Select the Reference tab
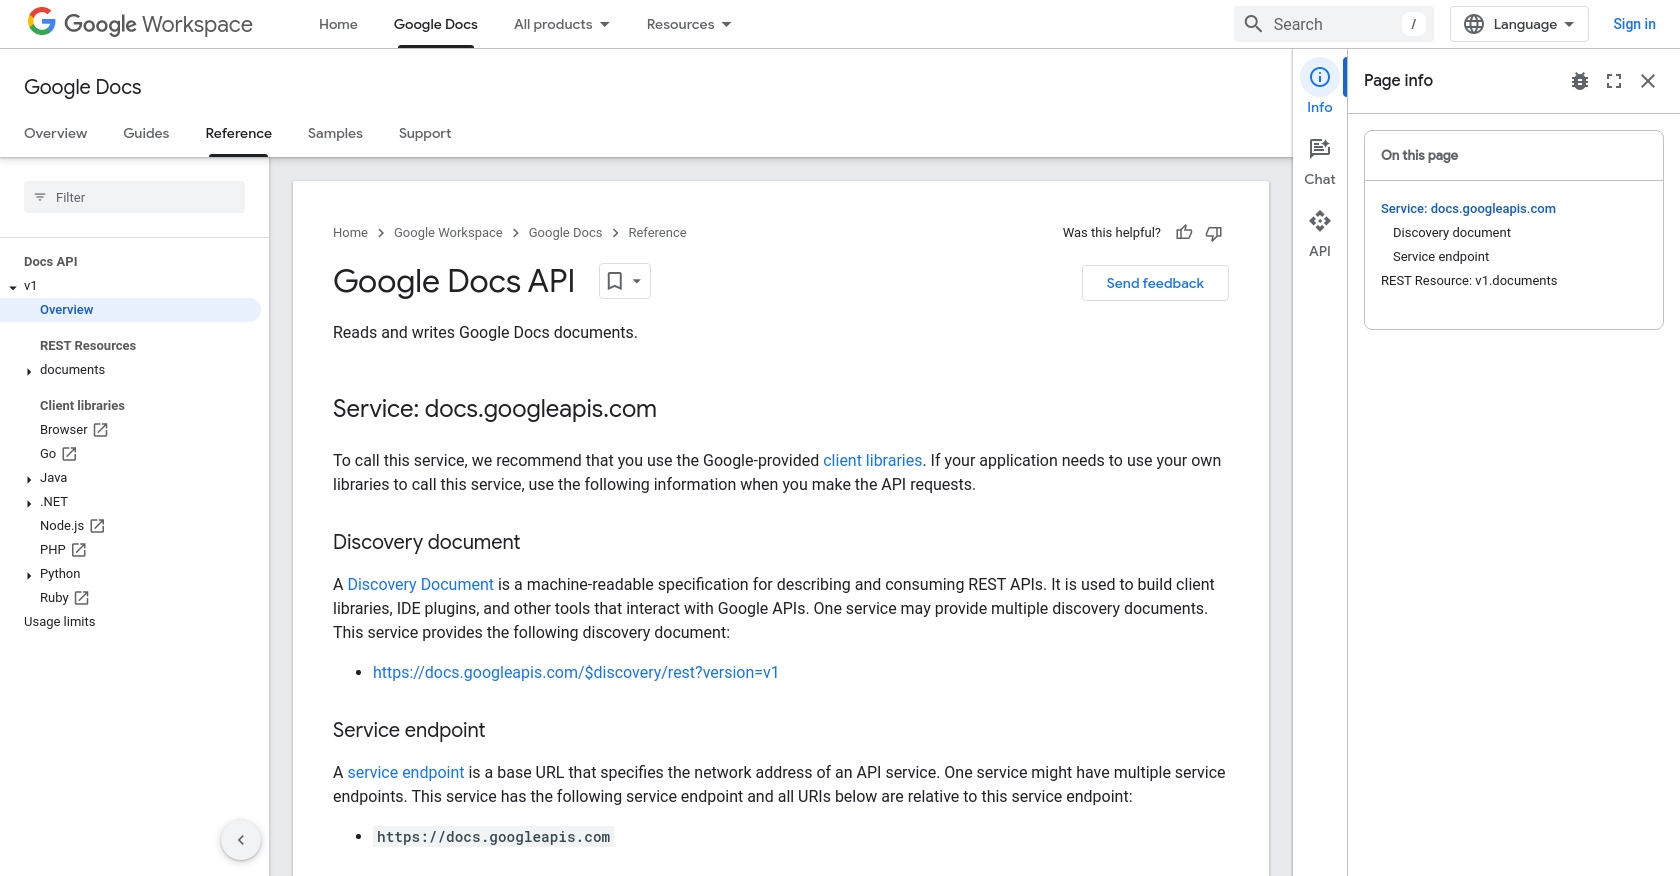Screen dimensions: 1680x876 click(238, 133)
